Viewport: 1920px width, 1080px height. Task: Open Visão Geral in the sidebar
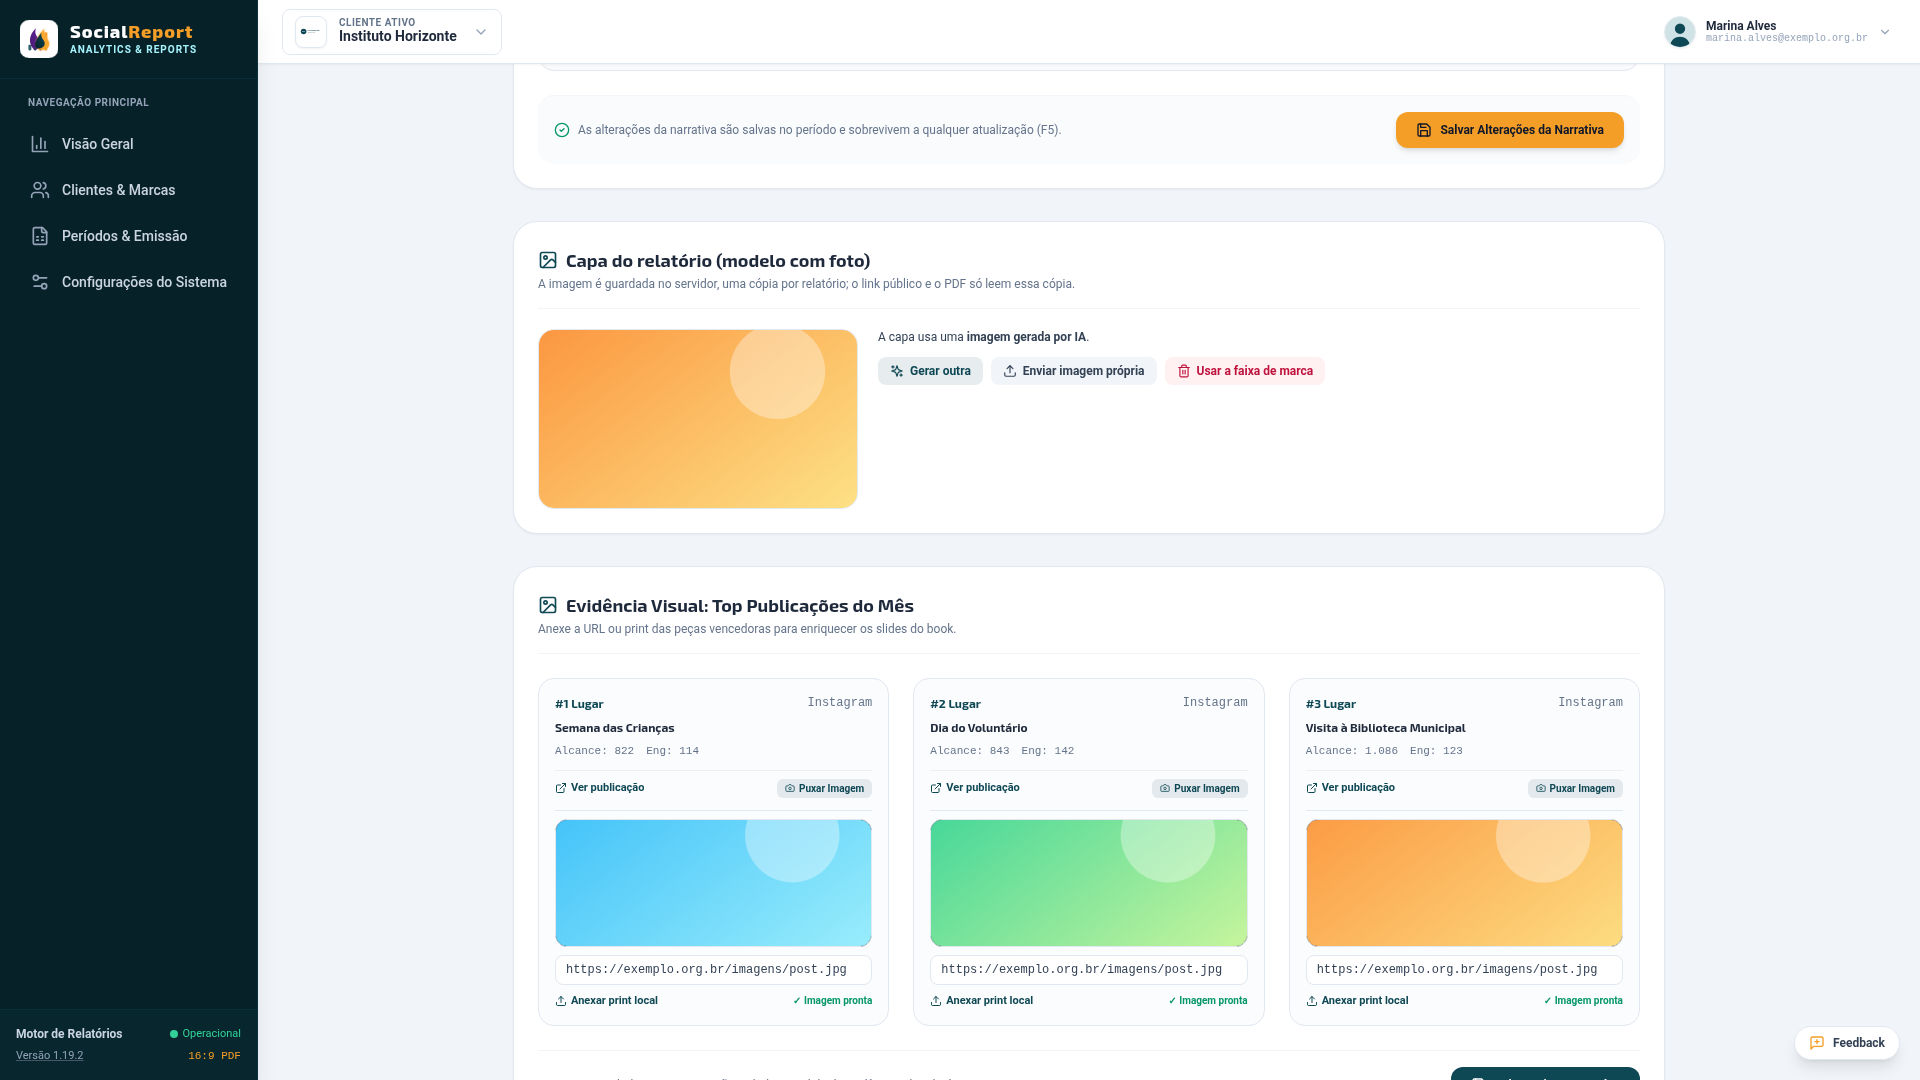coord(129,144)
